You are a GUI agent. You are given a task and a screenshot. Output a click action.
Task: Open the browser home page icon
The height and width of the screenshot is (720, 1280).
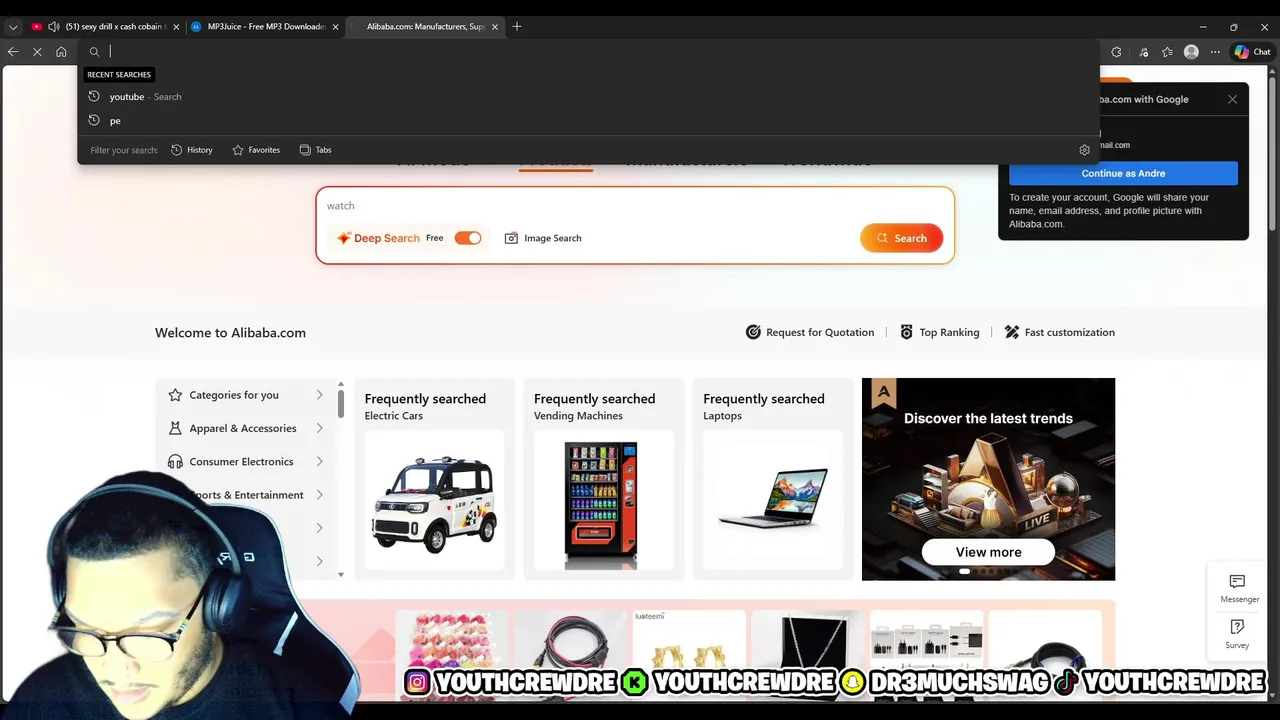click(x=61, y=52)
